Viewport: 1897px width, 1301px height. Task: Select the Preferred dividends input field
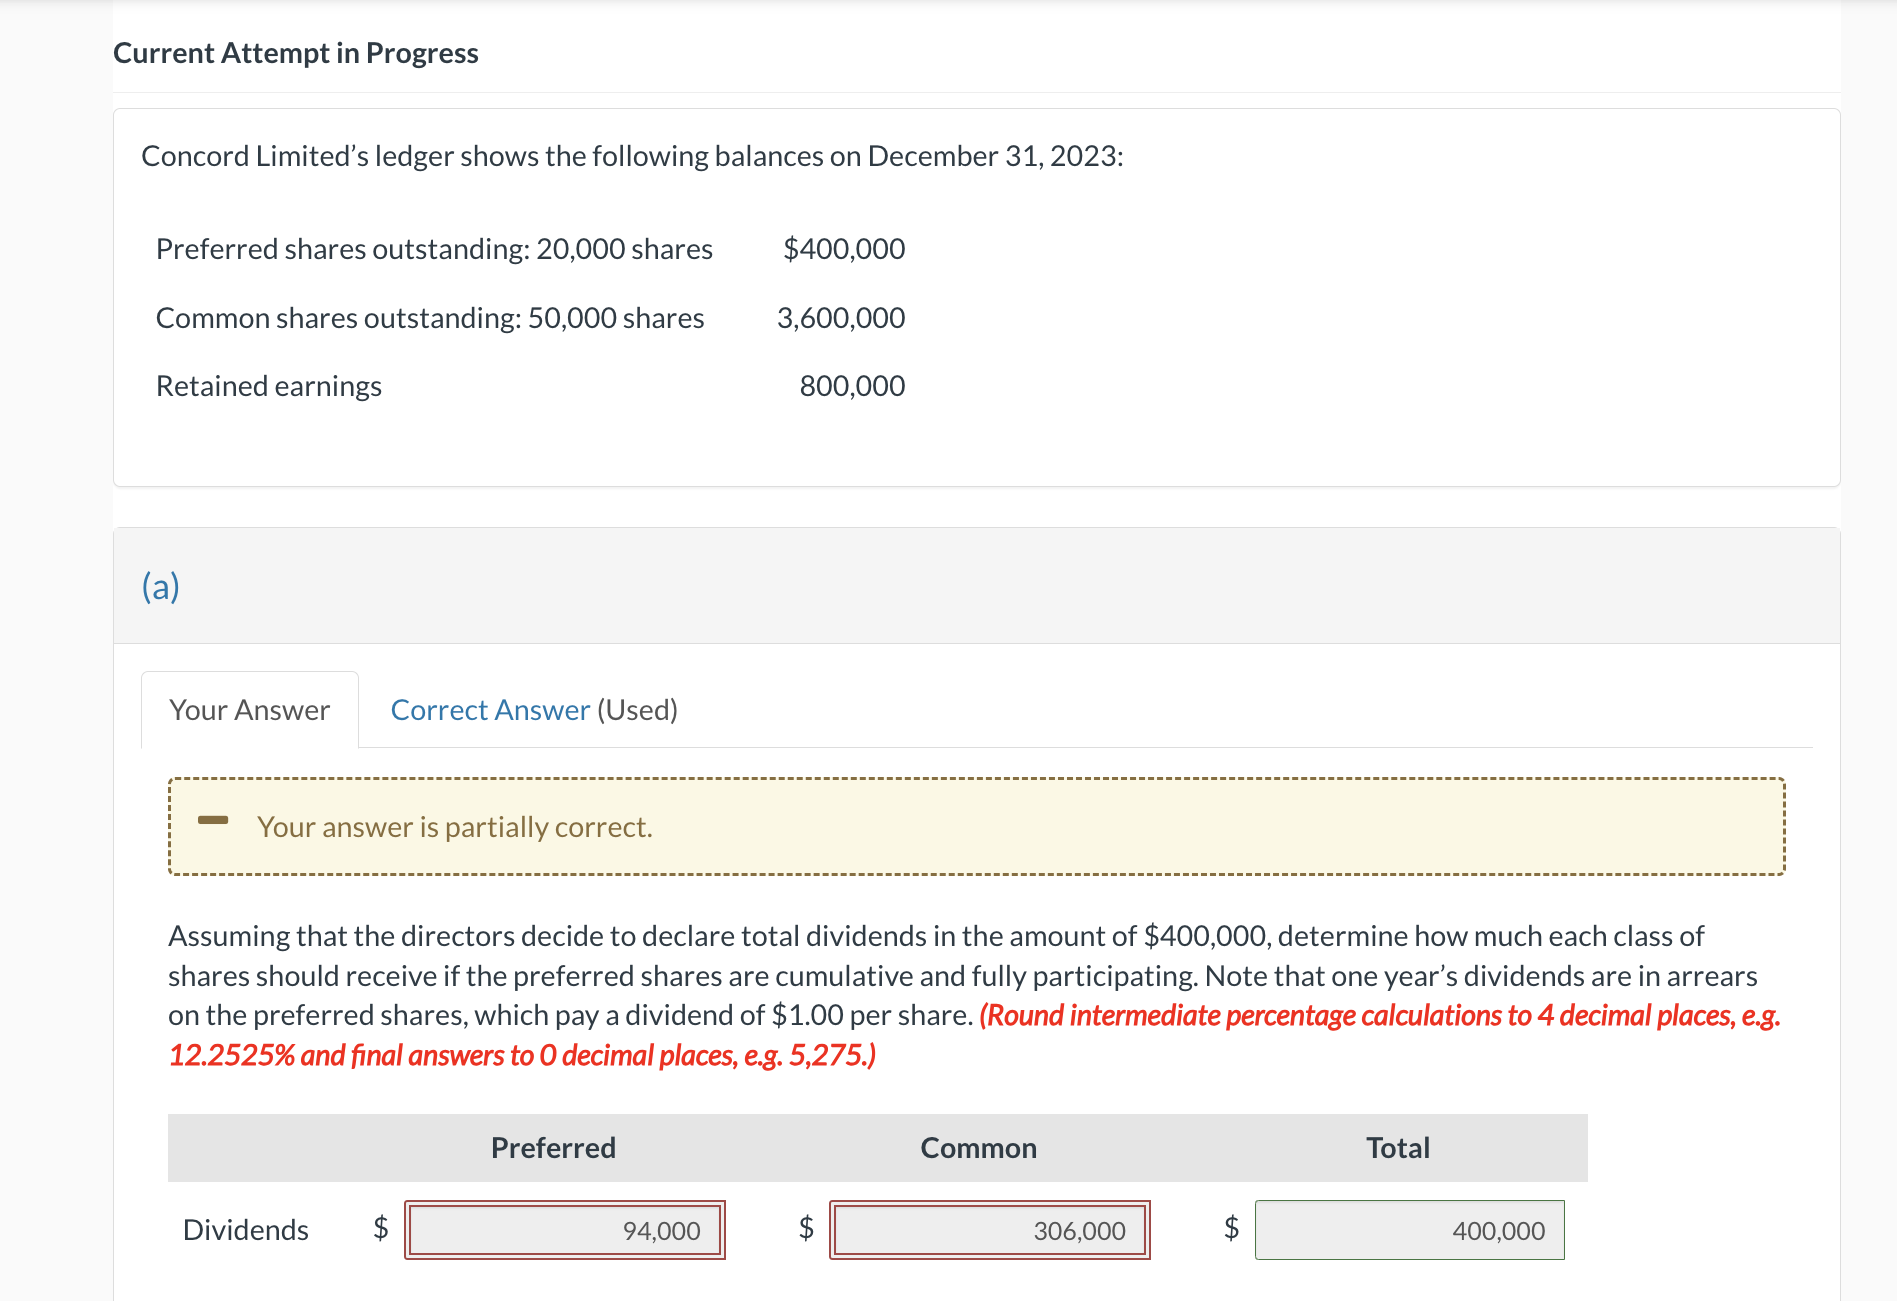click(x=564, y=1231)
